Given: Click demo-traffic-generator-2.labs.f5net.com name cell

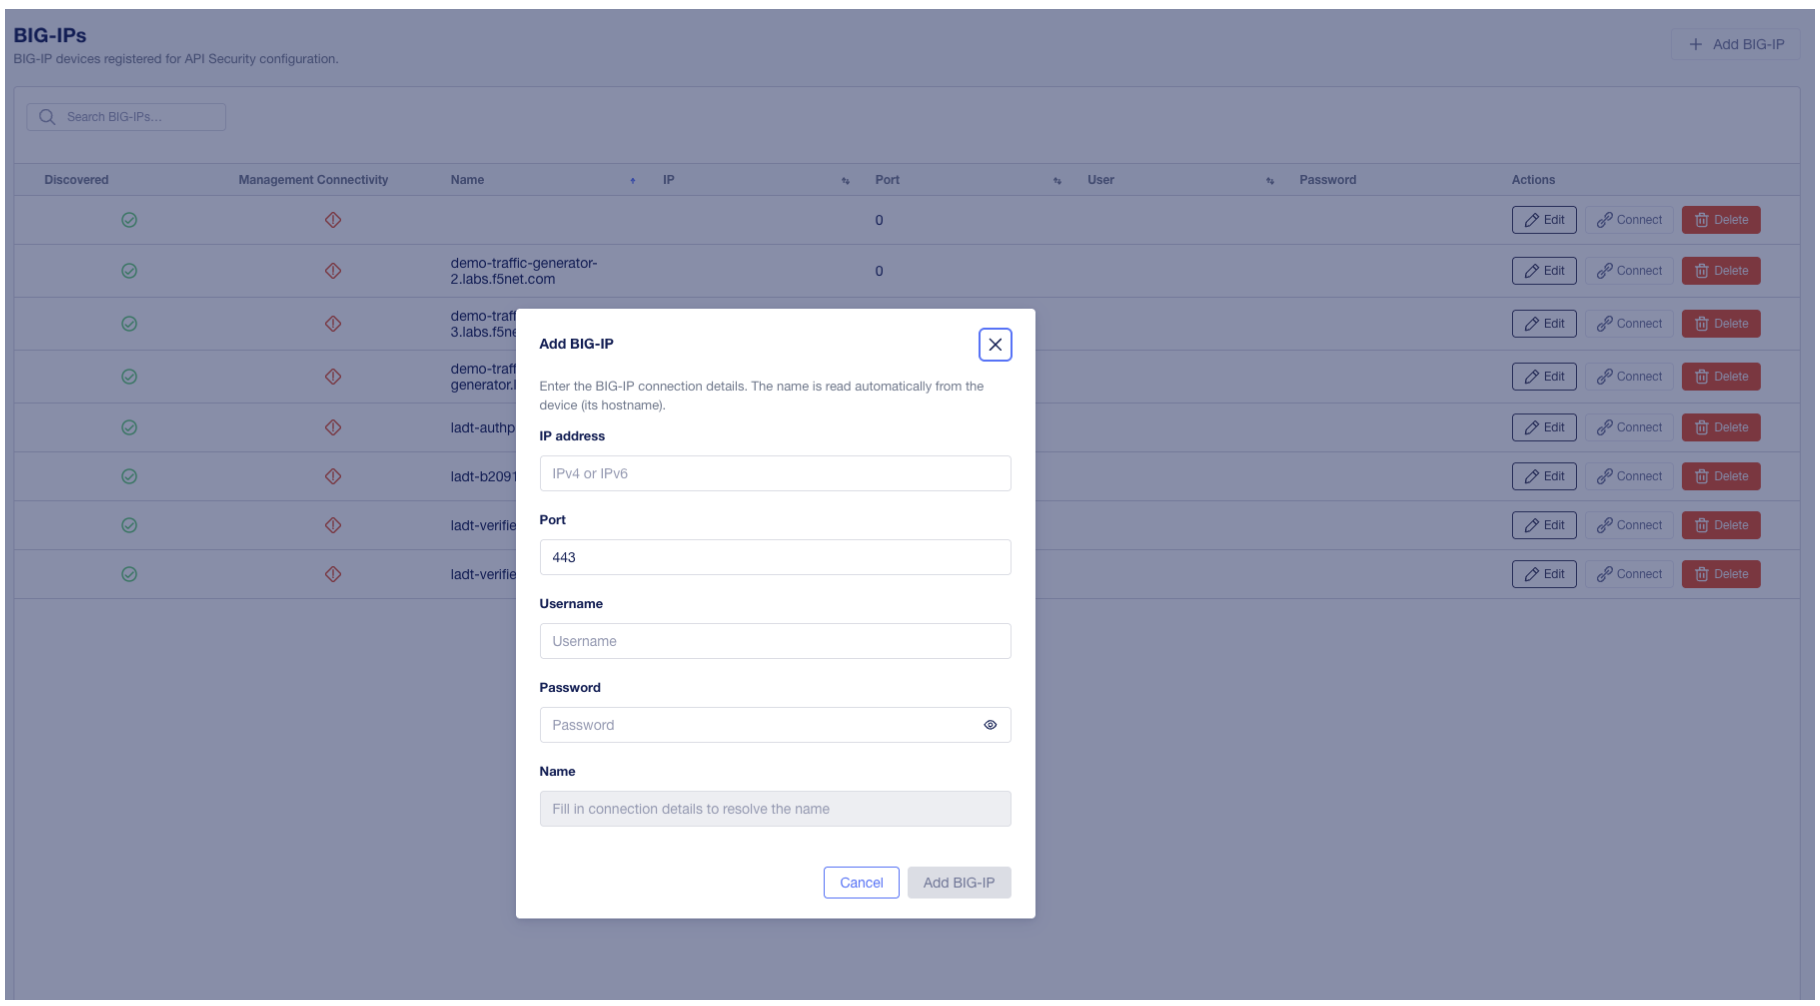Looking at the screenshot, I should click(523, 271).
